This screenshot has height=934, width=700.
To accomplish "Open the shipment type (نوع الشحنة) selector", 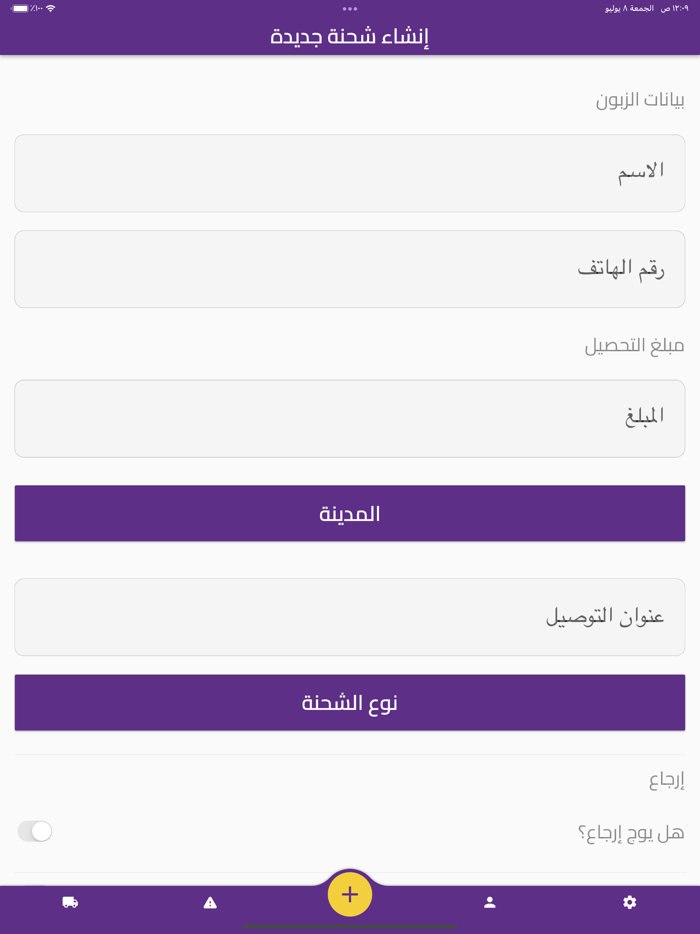I will [350, 702].
